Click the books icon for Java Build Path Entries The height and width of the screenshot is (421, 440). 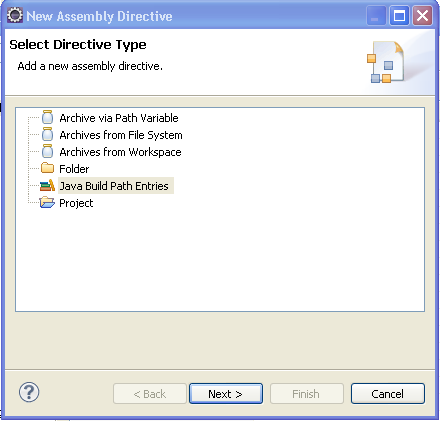47,185
